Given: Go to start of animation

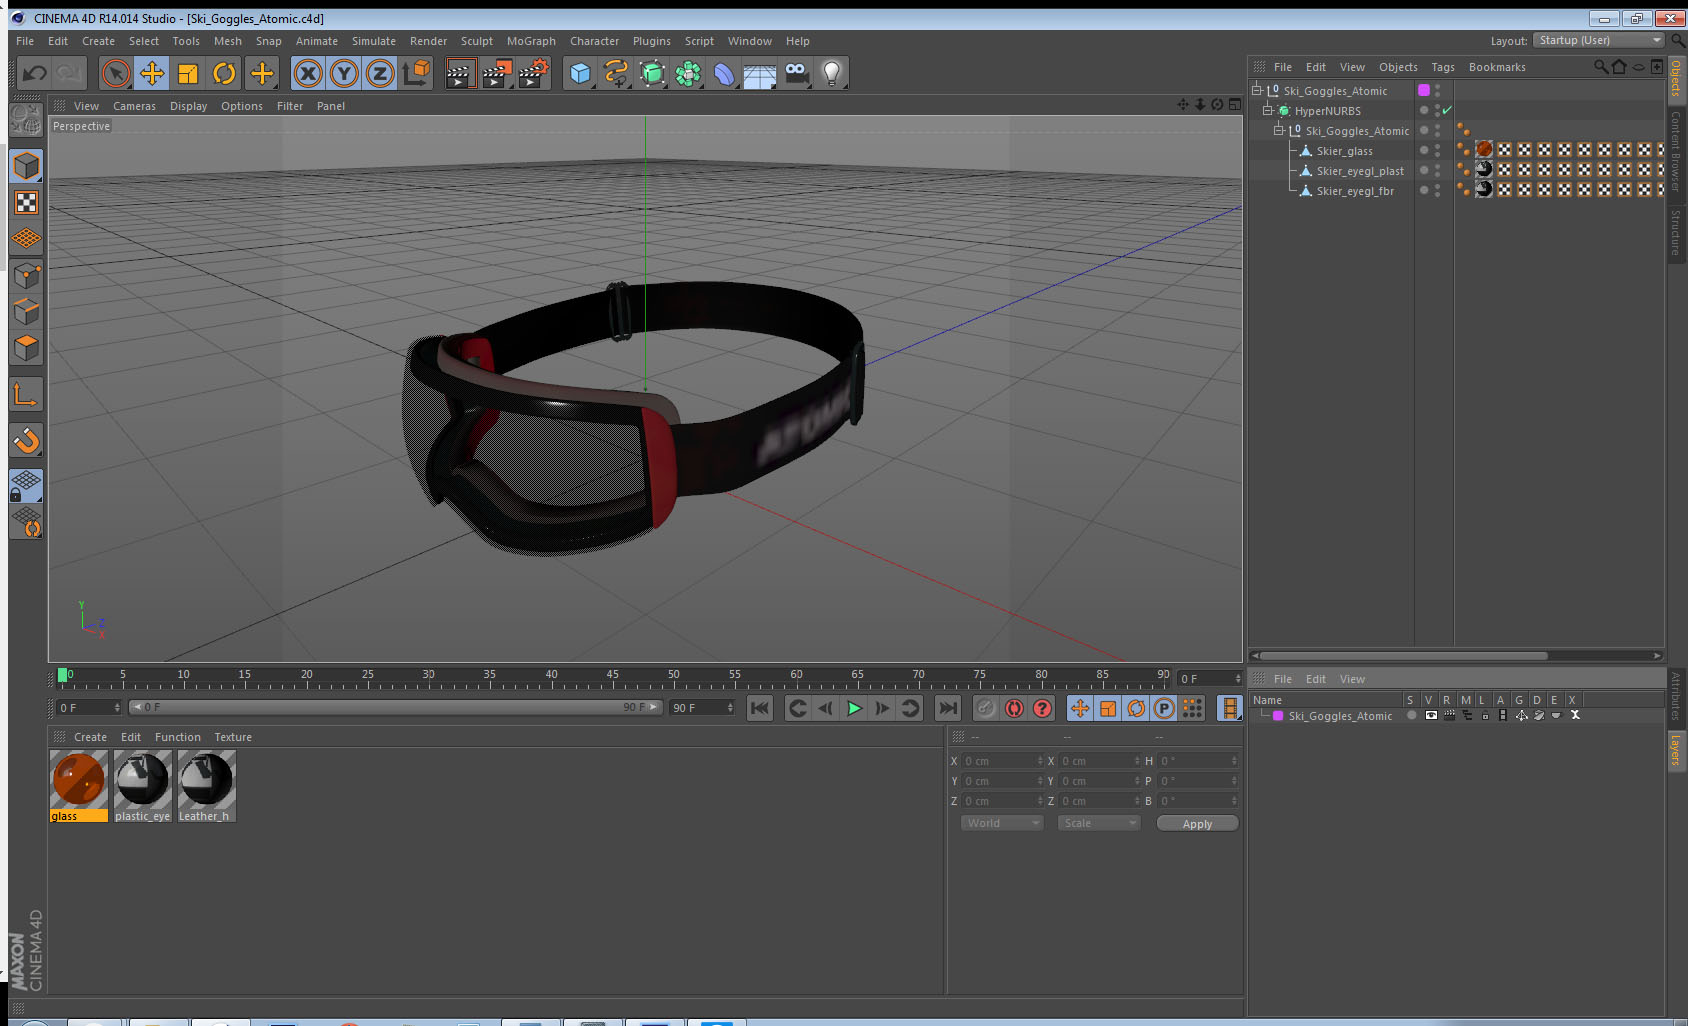Looking at the screenshot, I should [760, 708].
